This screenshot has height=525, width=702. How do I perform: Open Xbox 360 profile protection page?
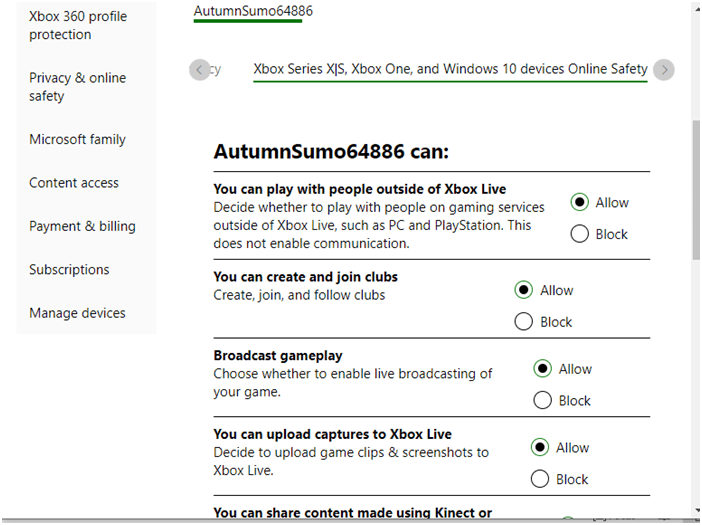(78, 26)
